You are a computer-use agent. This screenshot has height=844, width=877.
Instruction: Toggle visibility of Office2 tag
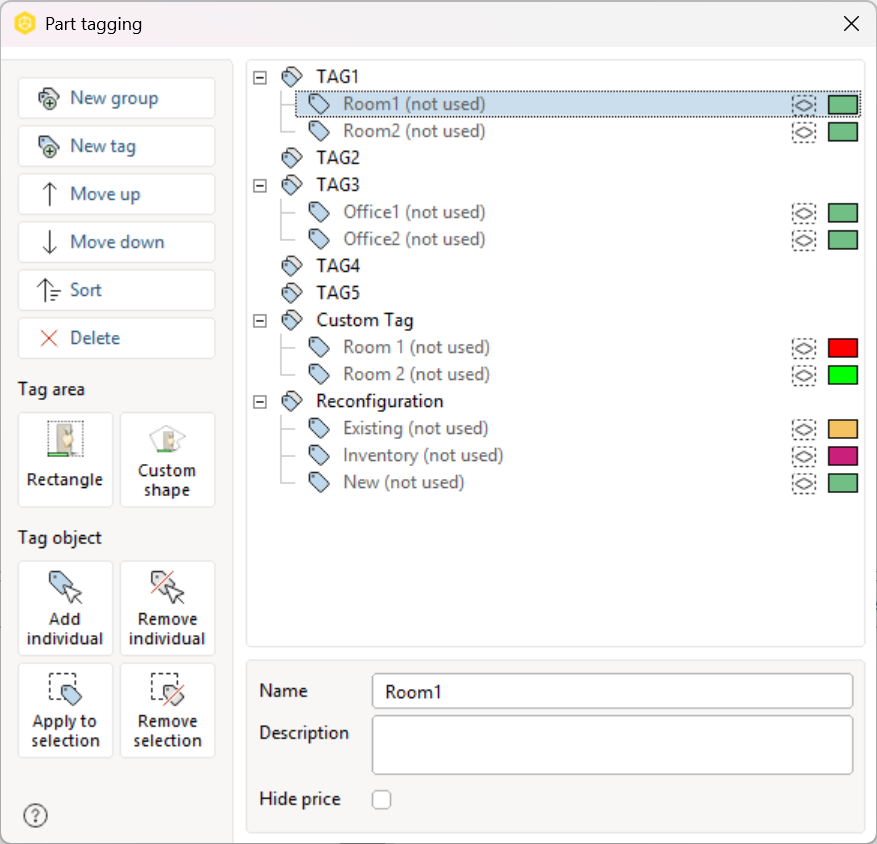[x=804, y=240]
